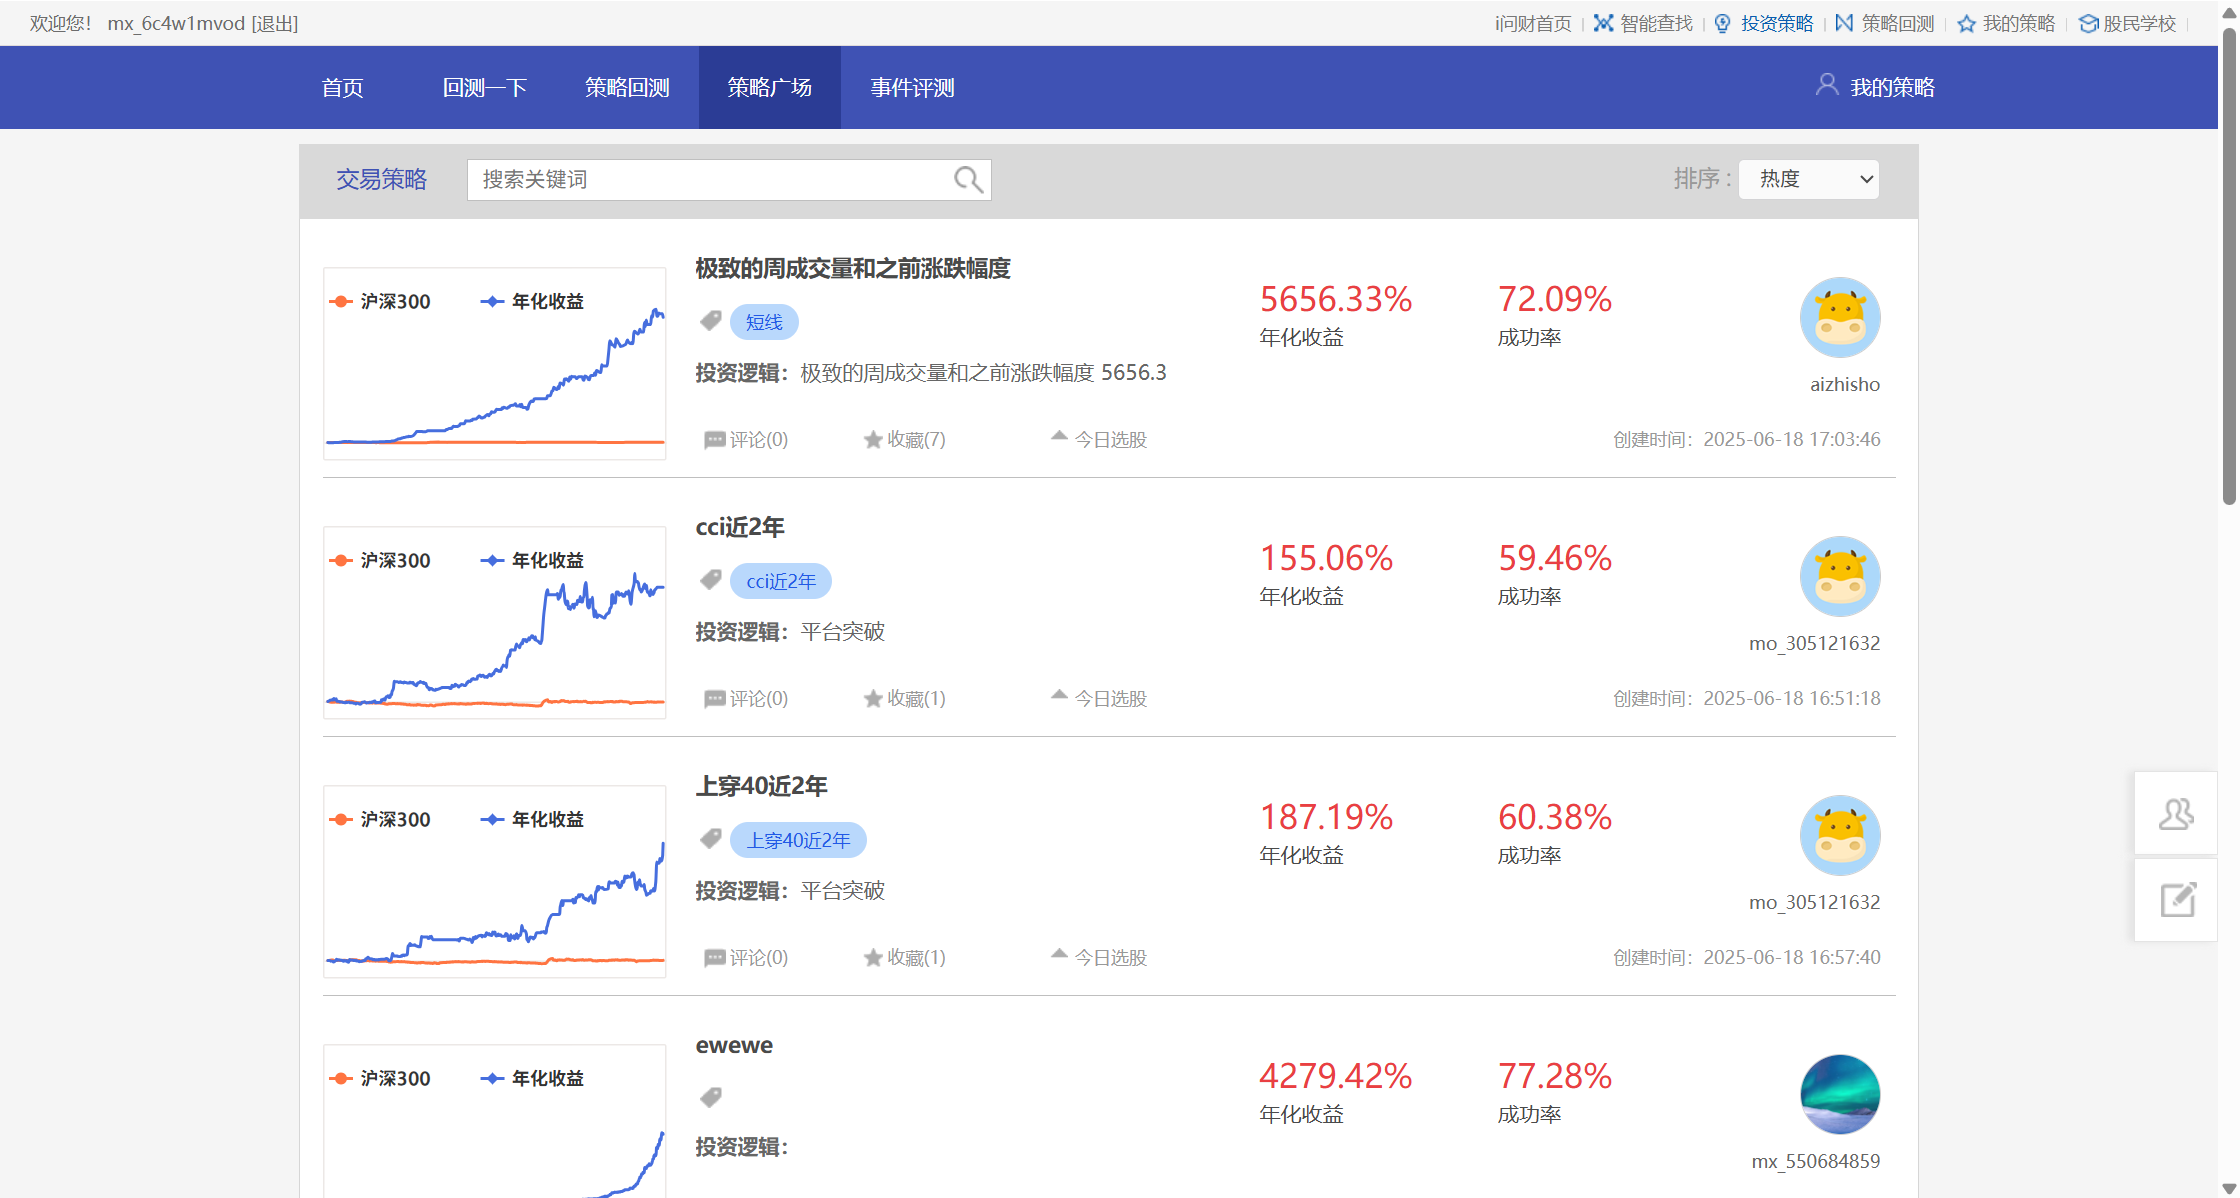Image resolution: width=2240 pixels, height=1198 pixels.
Task: Click the floating customer service icon
Action: 2176,814
